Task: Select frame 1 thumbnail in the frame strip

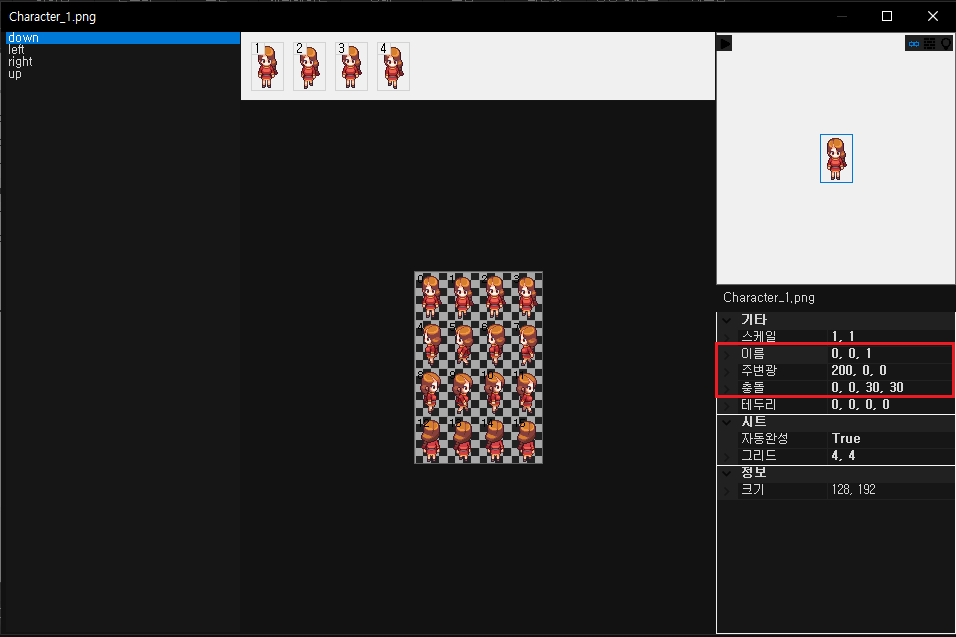Action: (x=267, y=66)
